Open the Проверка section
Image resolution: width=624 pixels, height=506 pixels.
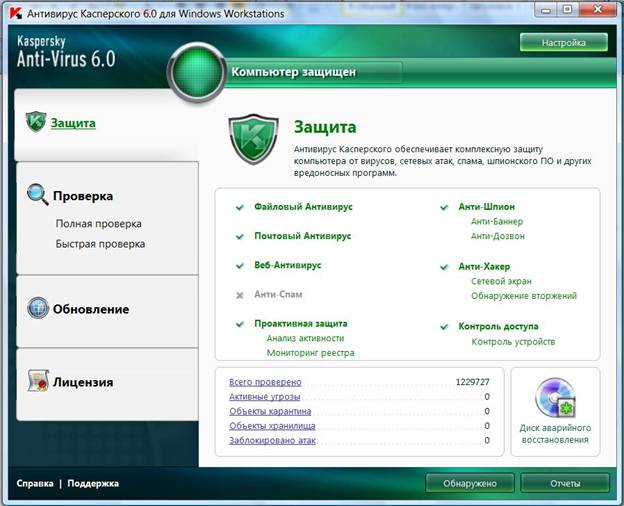pos(83,196)
